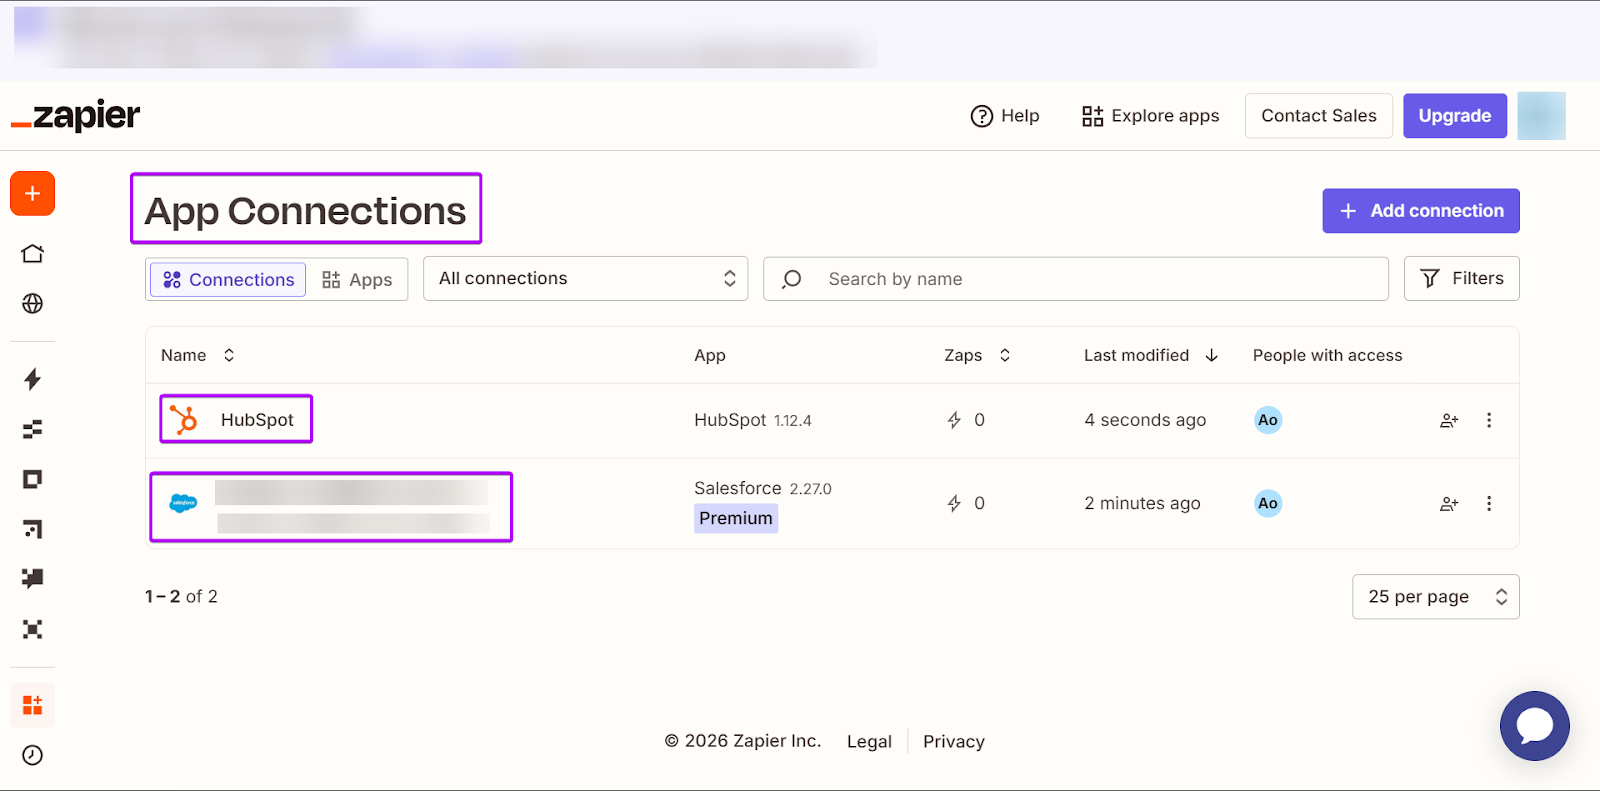Viewport: 1600px width, 791px height.
Task: Open the Privacy link
Action: pyautogui.click(x=953, y=741)
